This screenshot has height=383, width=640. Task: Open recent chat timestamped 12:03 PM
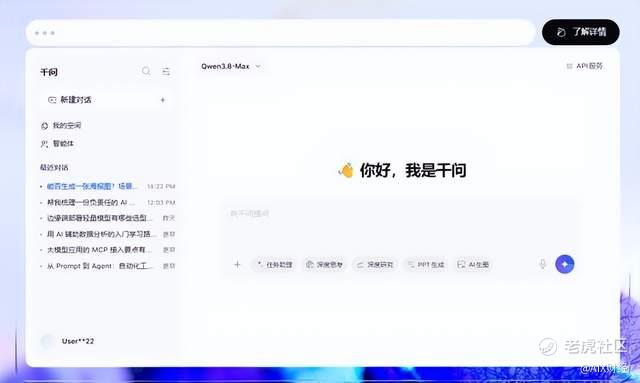(x=108, y=203)
